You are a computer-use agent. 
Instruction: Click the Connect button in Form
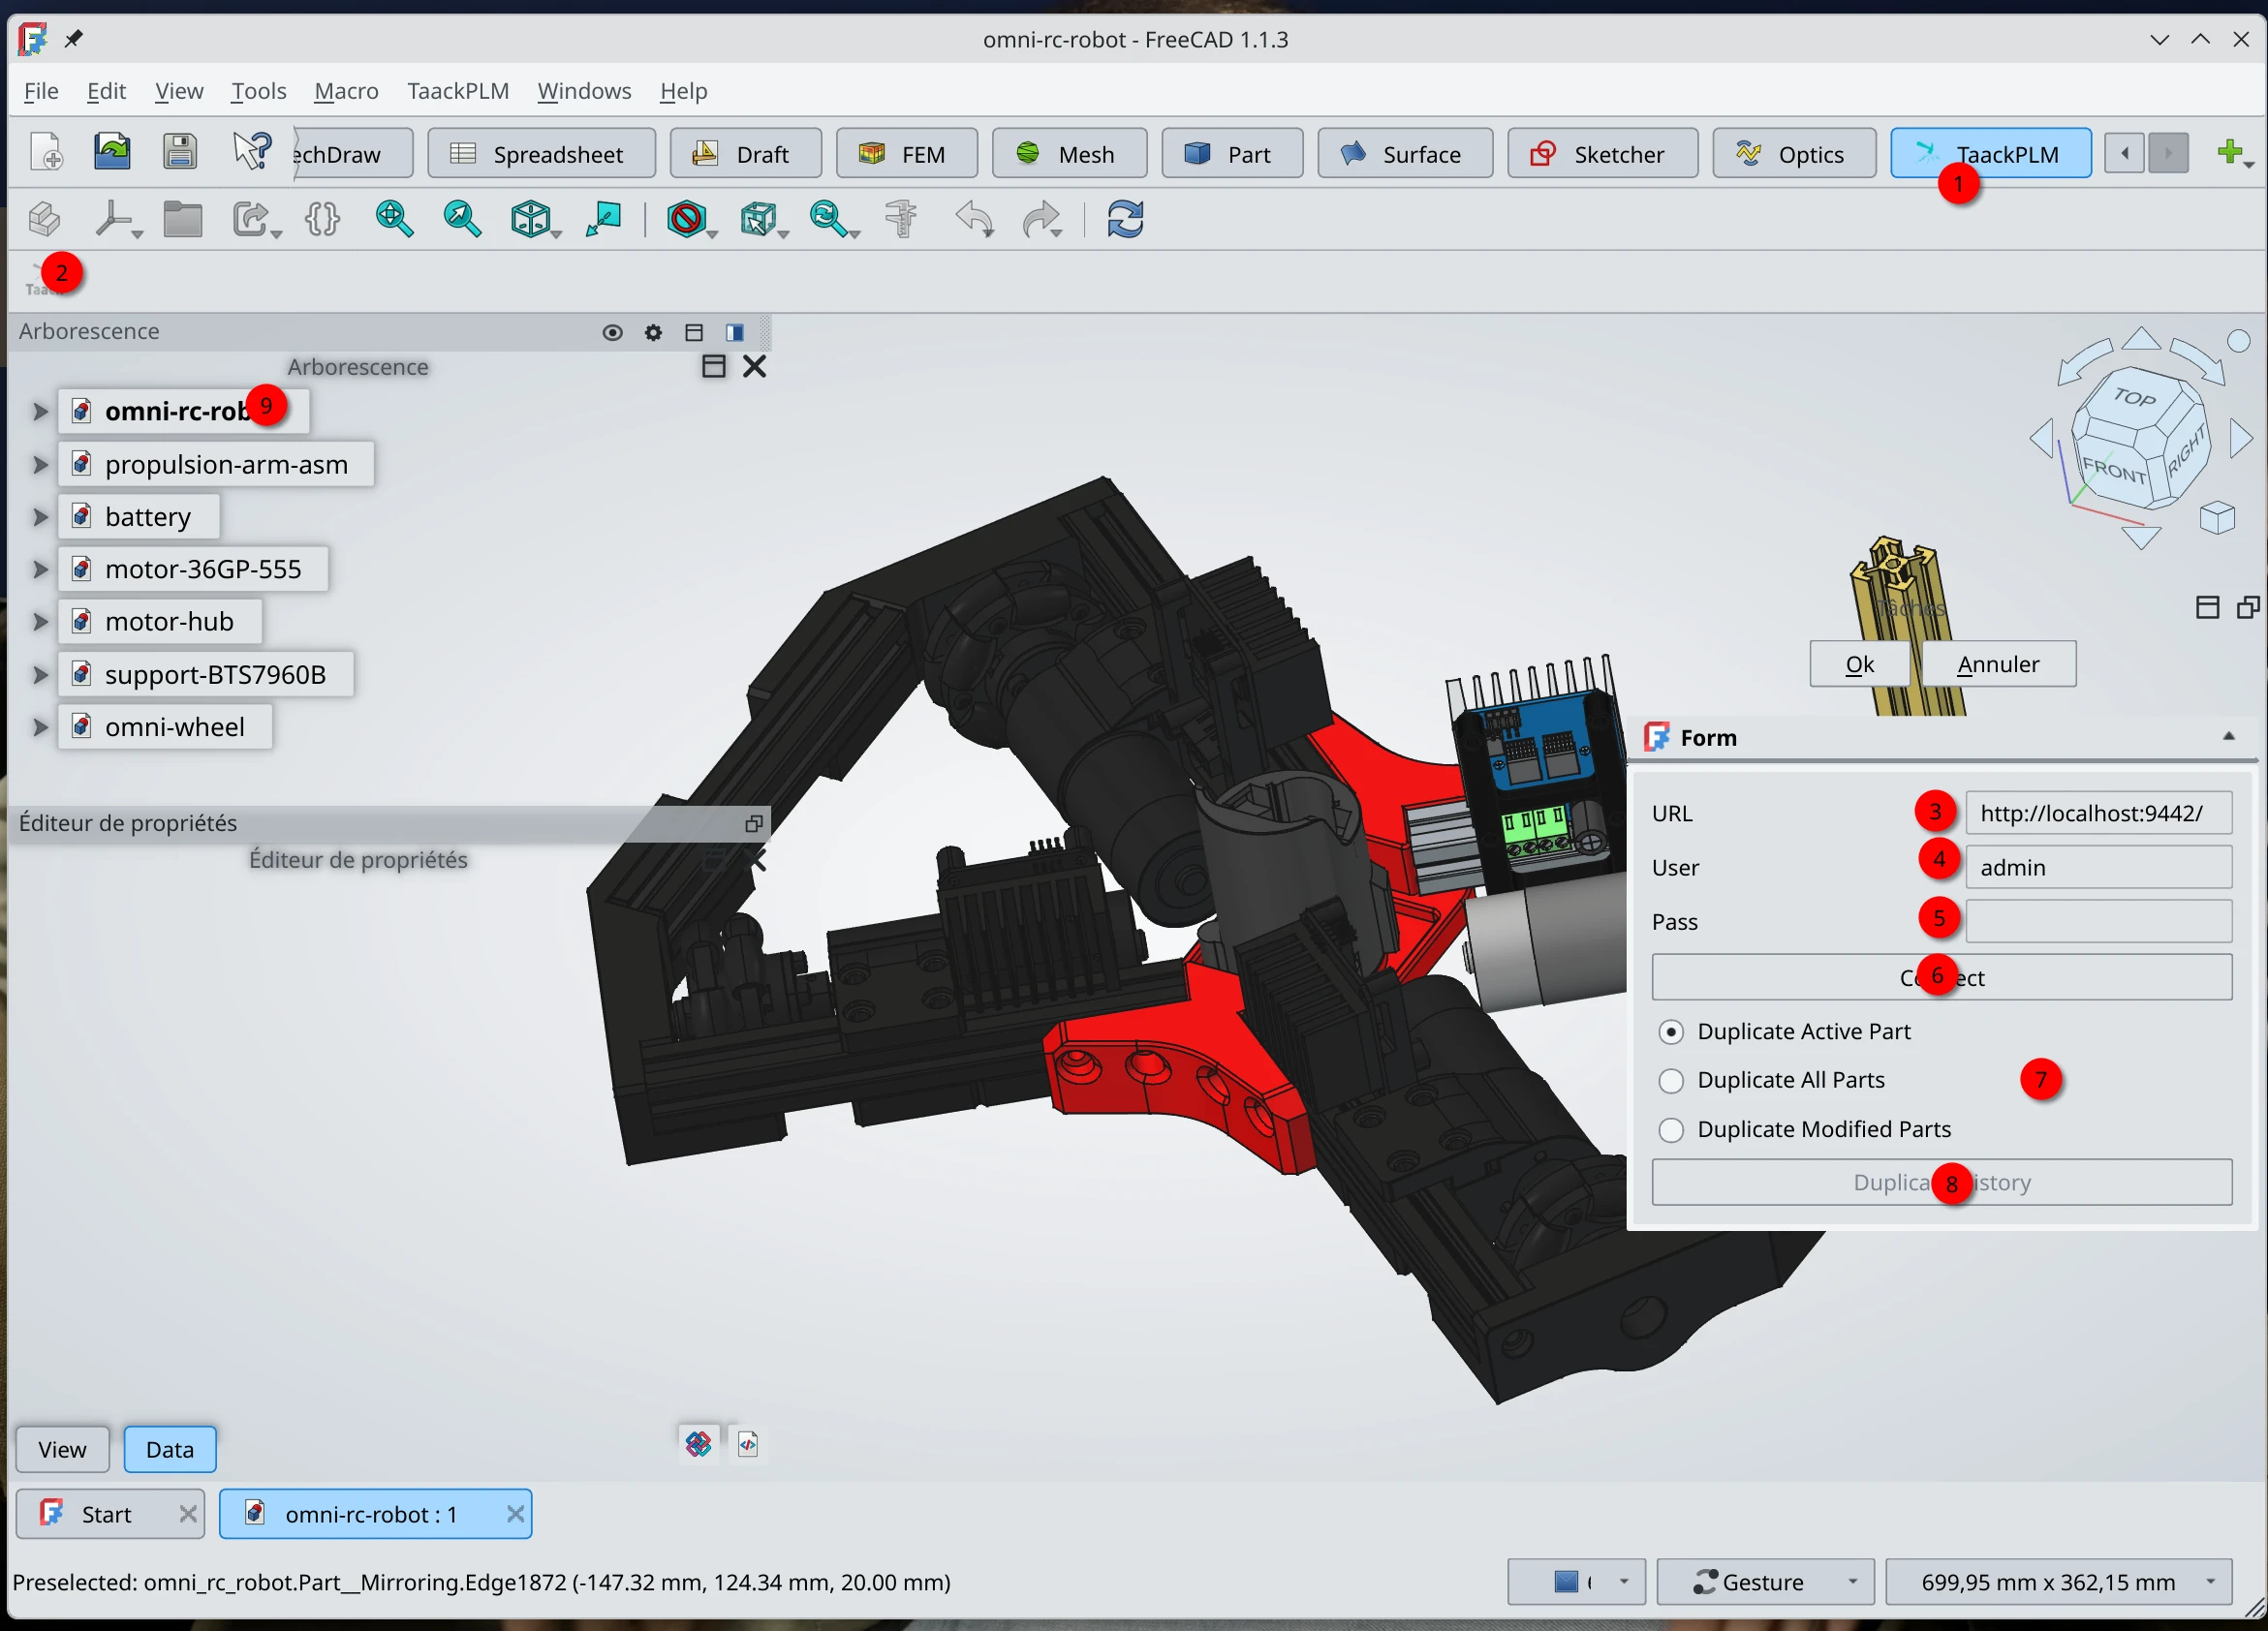point(1941,977)
